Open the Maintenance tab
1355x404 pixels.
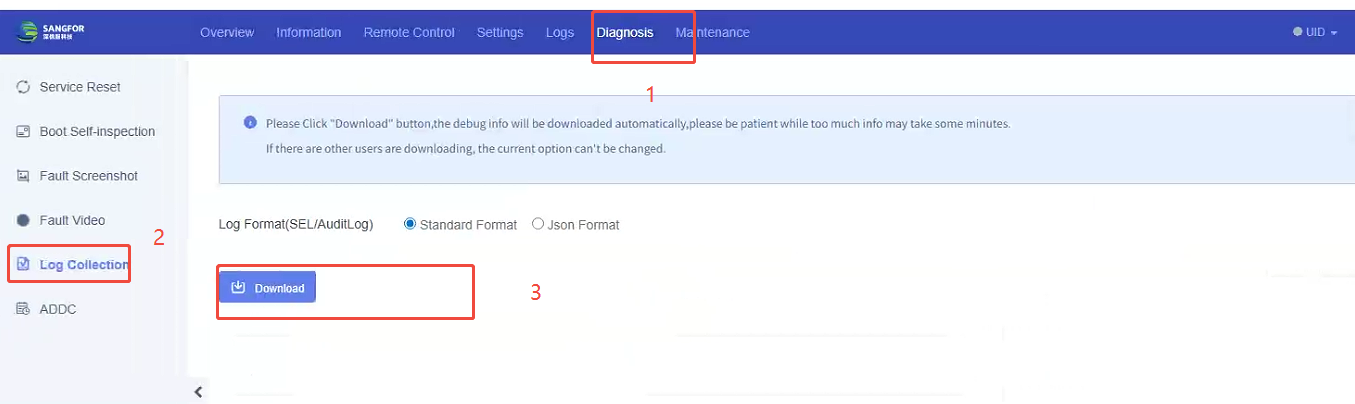click(x=712, y=32)
